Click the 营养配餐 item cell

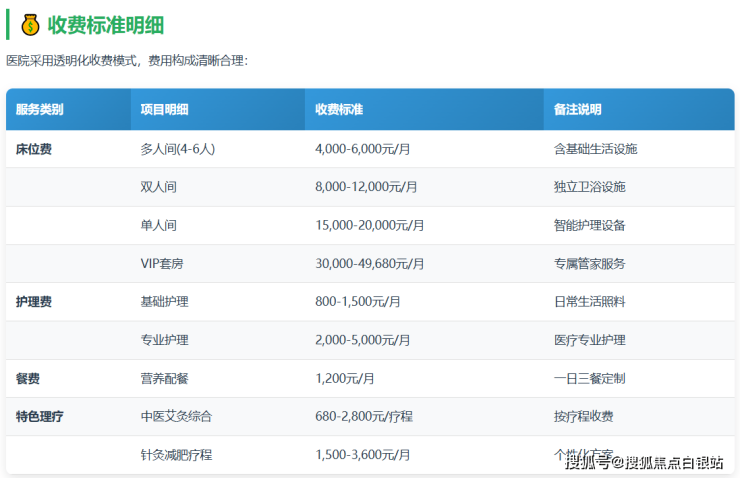point(165,379)
